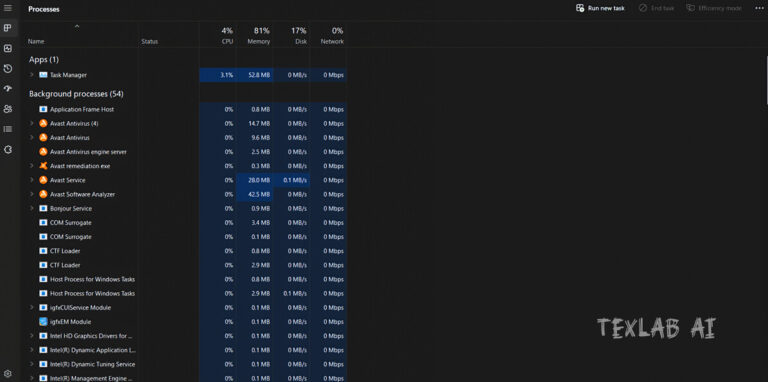The width and height of the screenshot is (768, 382).
Task: Open the Performance page from sidebar
Action: point(7,48)
